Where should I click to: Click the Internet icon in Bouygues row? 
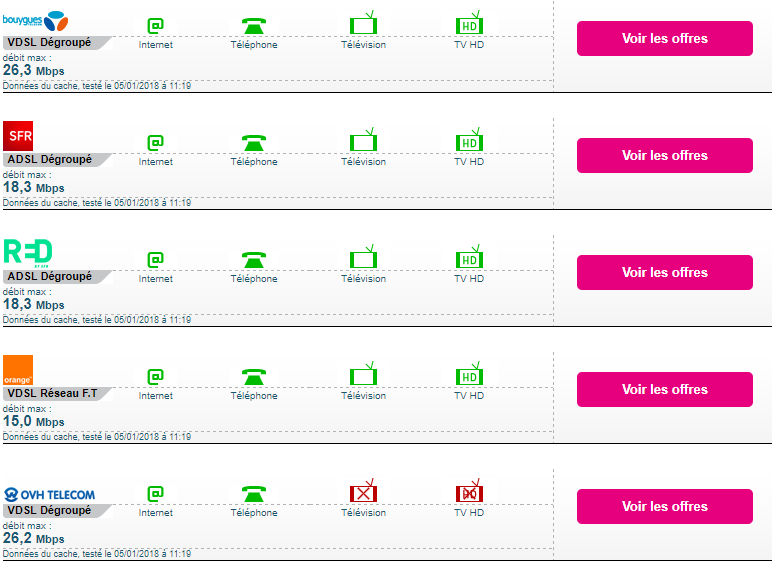(155, 26)
